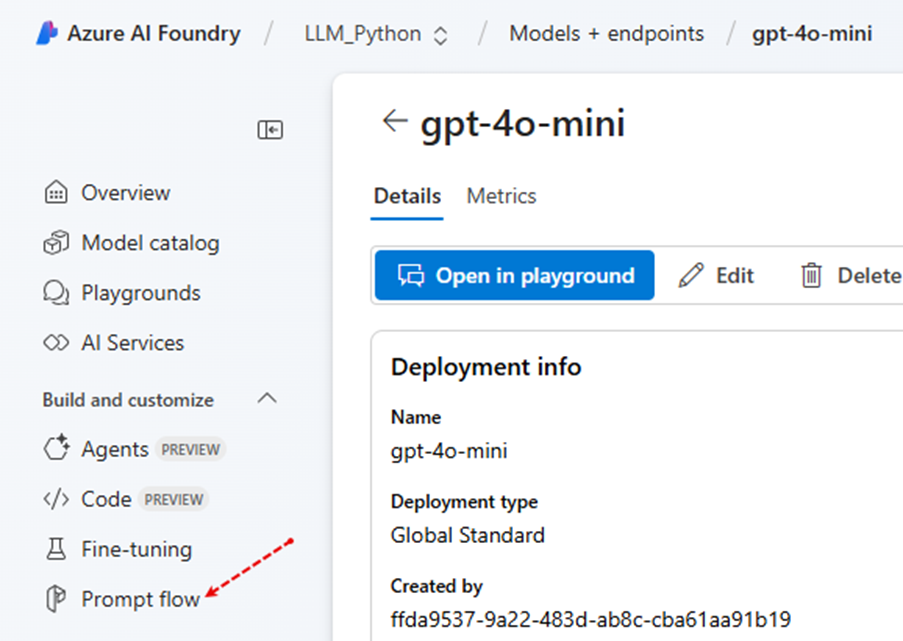Click the PREVIEW badge next to Code
Viewport: 903px width, 641px height.
click(173, 499)
